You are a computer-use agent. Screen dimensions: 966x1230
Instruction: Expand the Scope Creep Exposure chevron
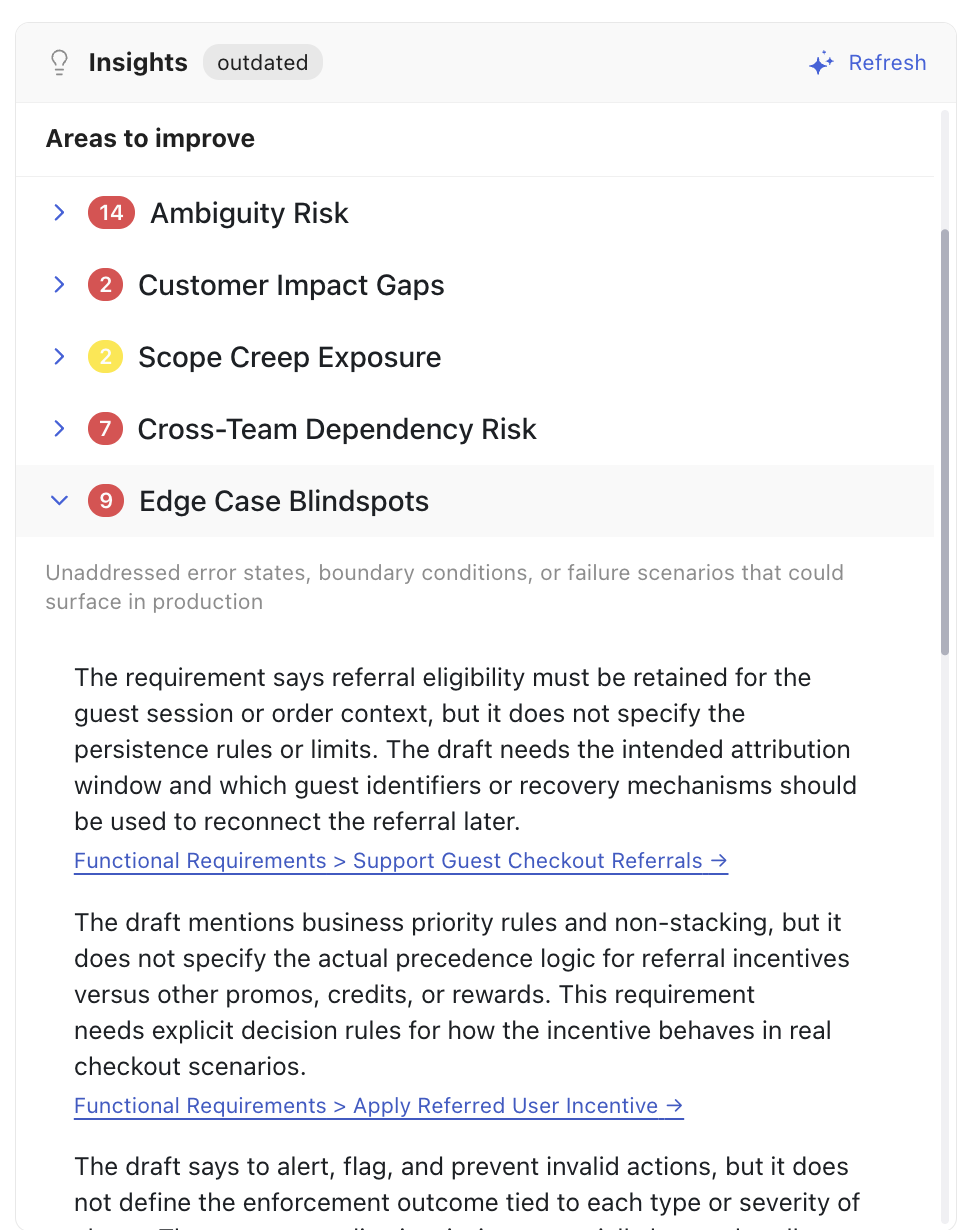tap(59, 357)
